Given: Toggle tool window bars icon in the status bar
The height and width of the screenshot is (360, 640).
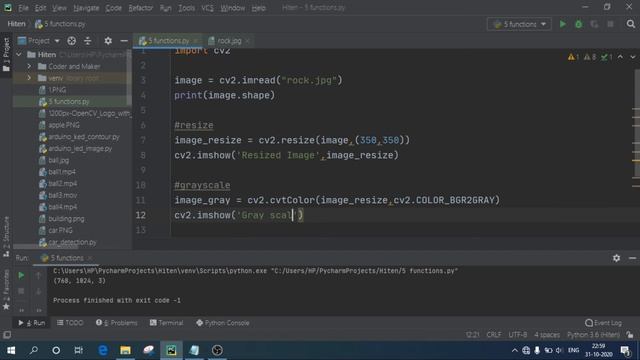Looking at the screenshot, I should 7,335.
